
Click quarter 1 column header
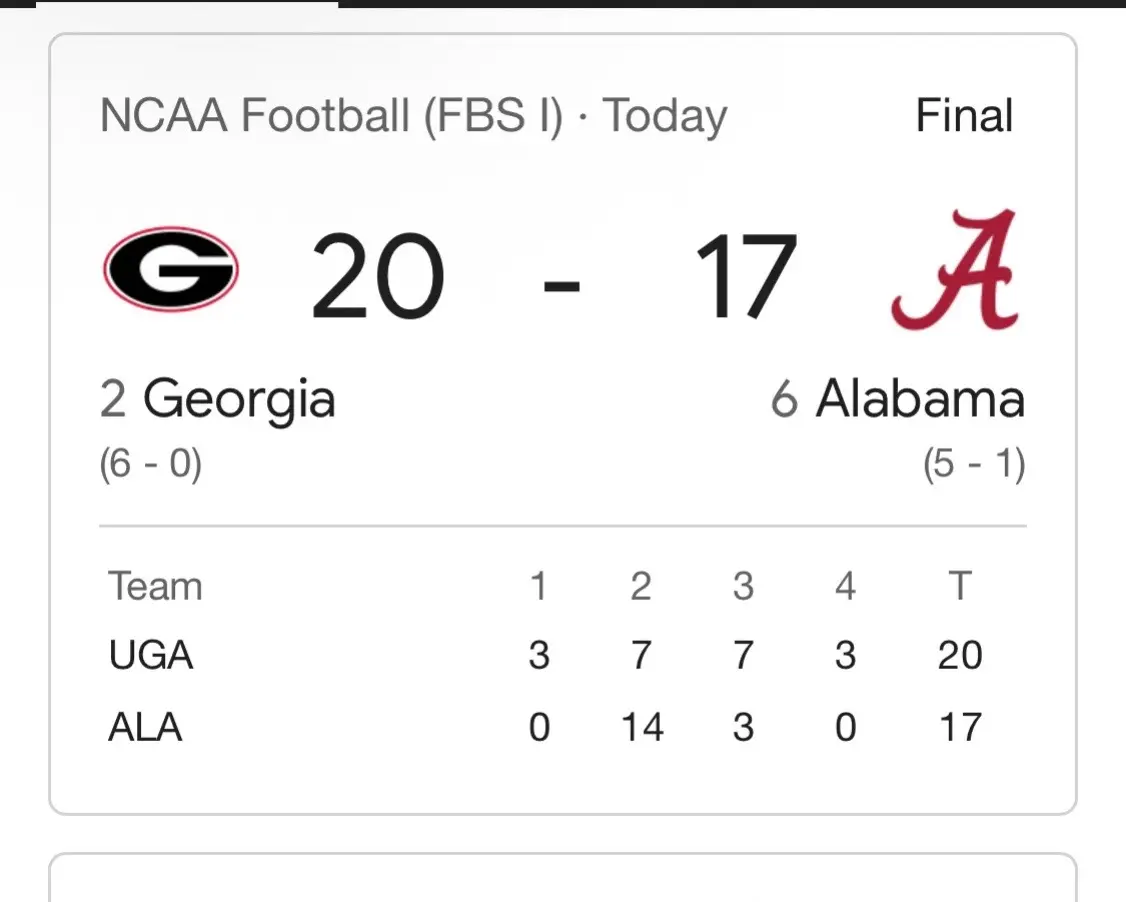click(539, 586)
